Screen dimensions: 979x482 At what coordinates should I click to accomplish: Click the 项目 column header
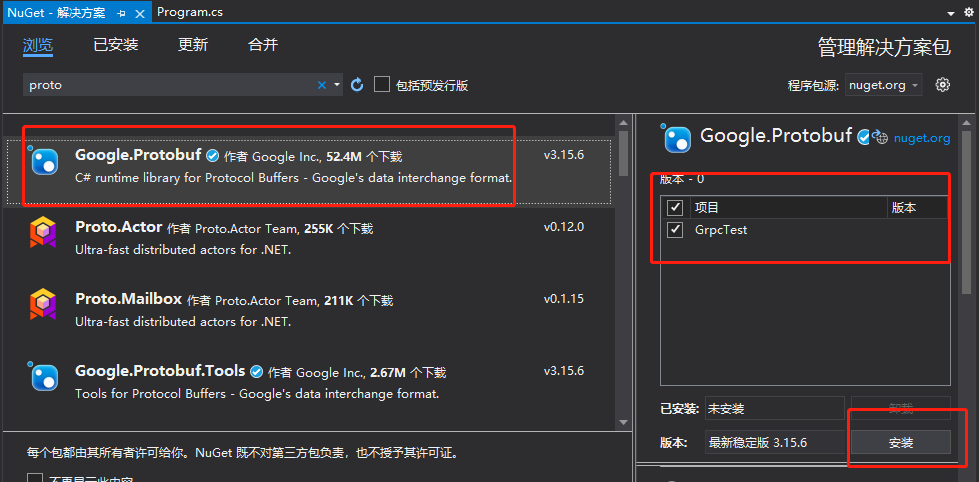pos(787,207)
